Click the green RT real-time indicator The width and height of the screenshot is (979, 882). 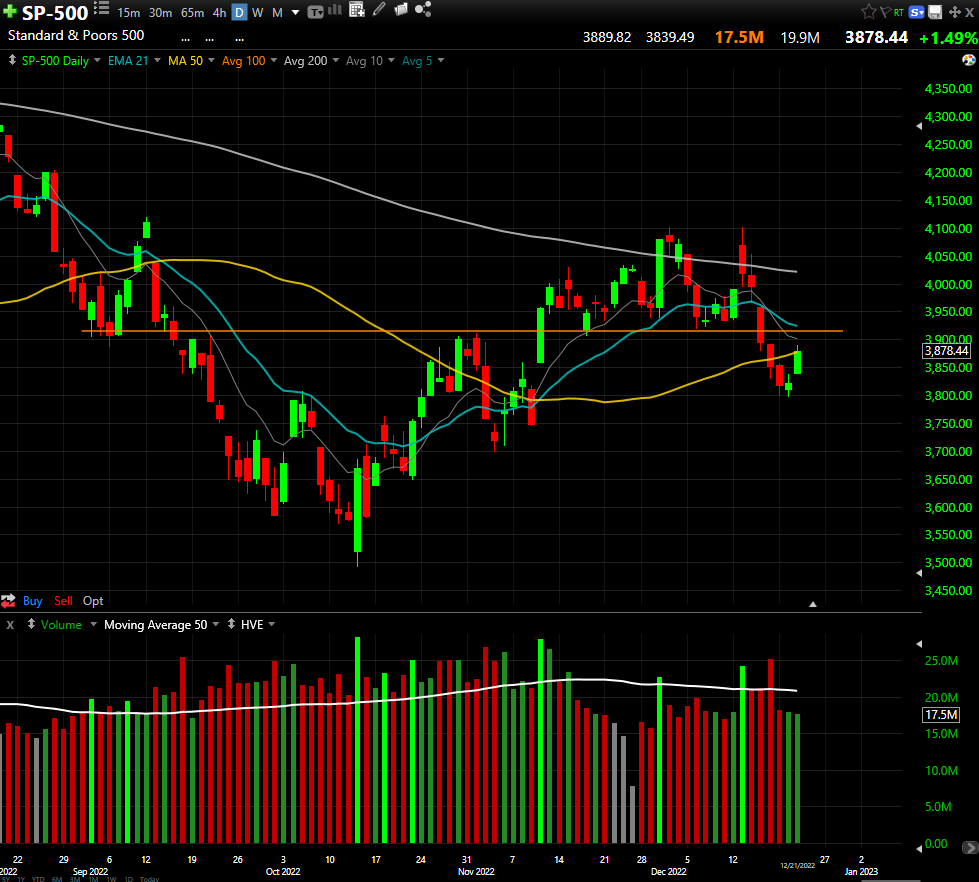point(898,12)
